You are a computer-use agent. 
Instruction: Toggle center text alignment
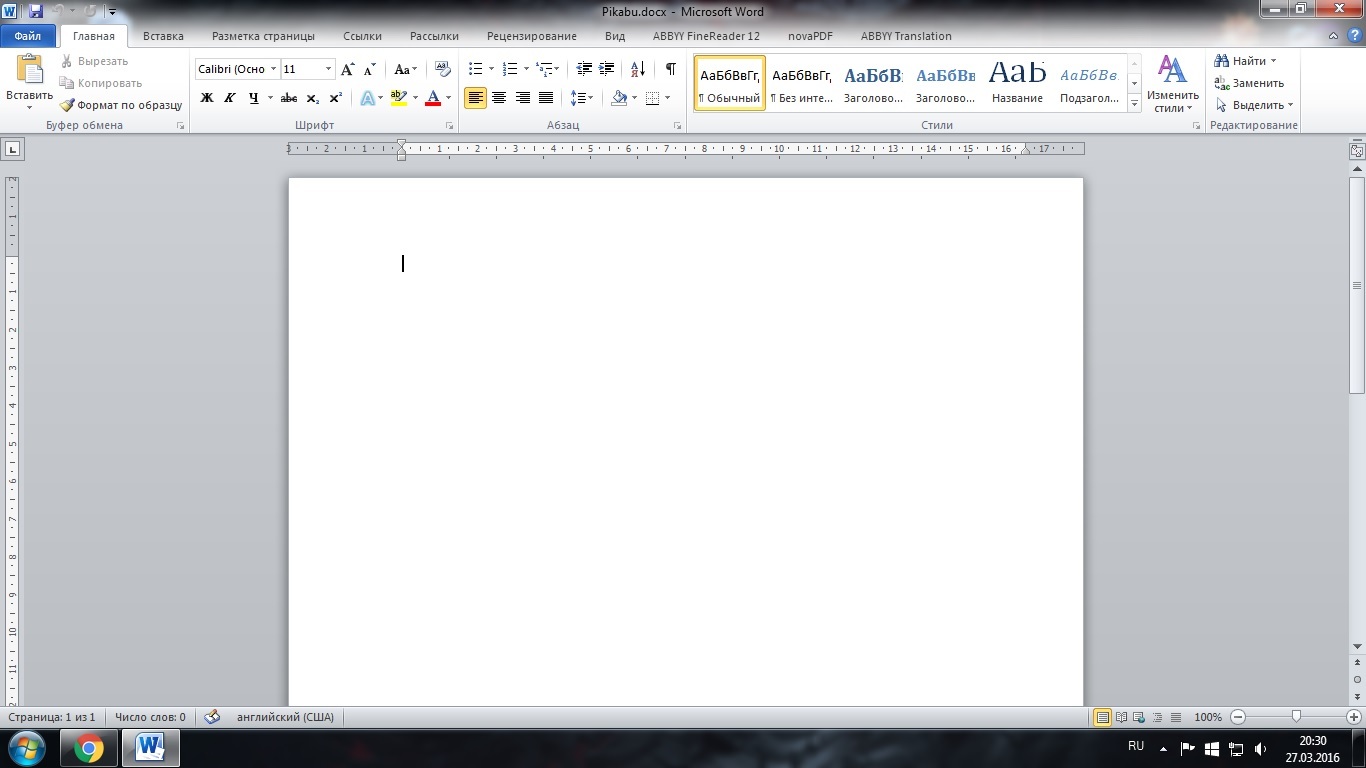pyautogui.click(x=498, y=98)
